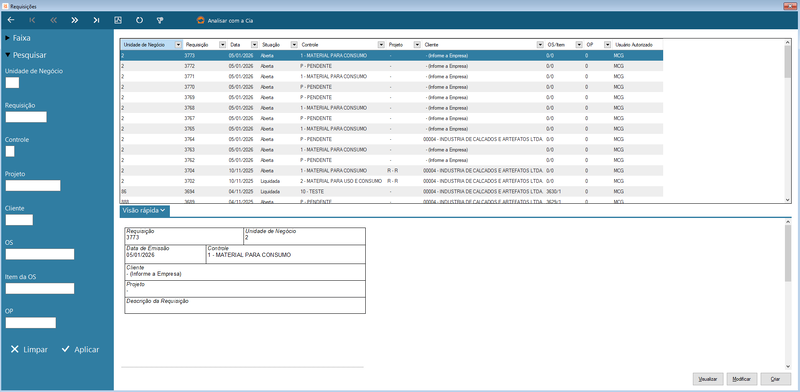Click the Projeto search field

click(33, 185)
